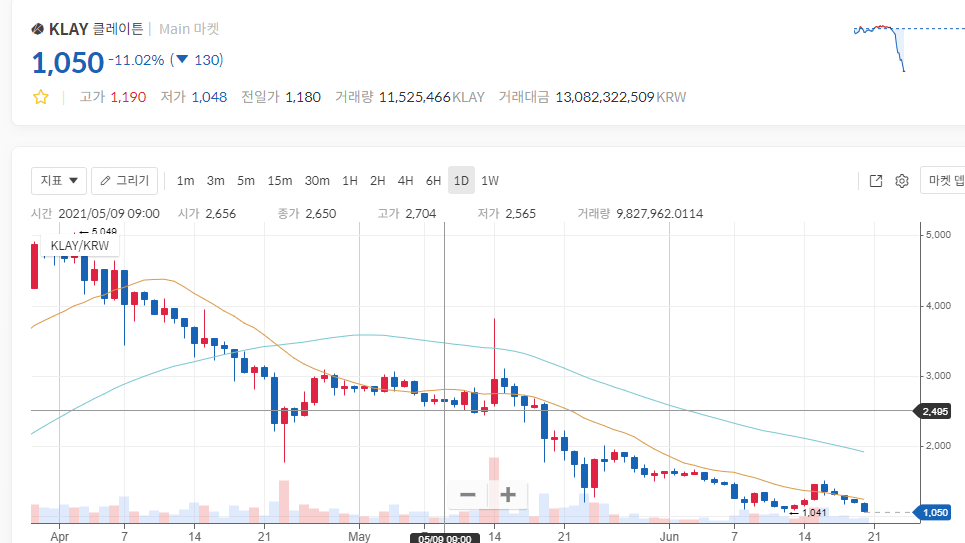The image size is (965, 543).
Task: Click the 거래대금 13,082,322,509 KRW value
Action: click(592, 97)
